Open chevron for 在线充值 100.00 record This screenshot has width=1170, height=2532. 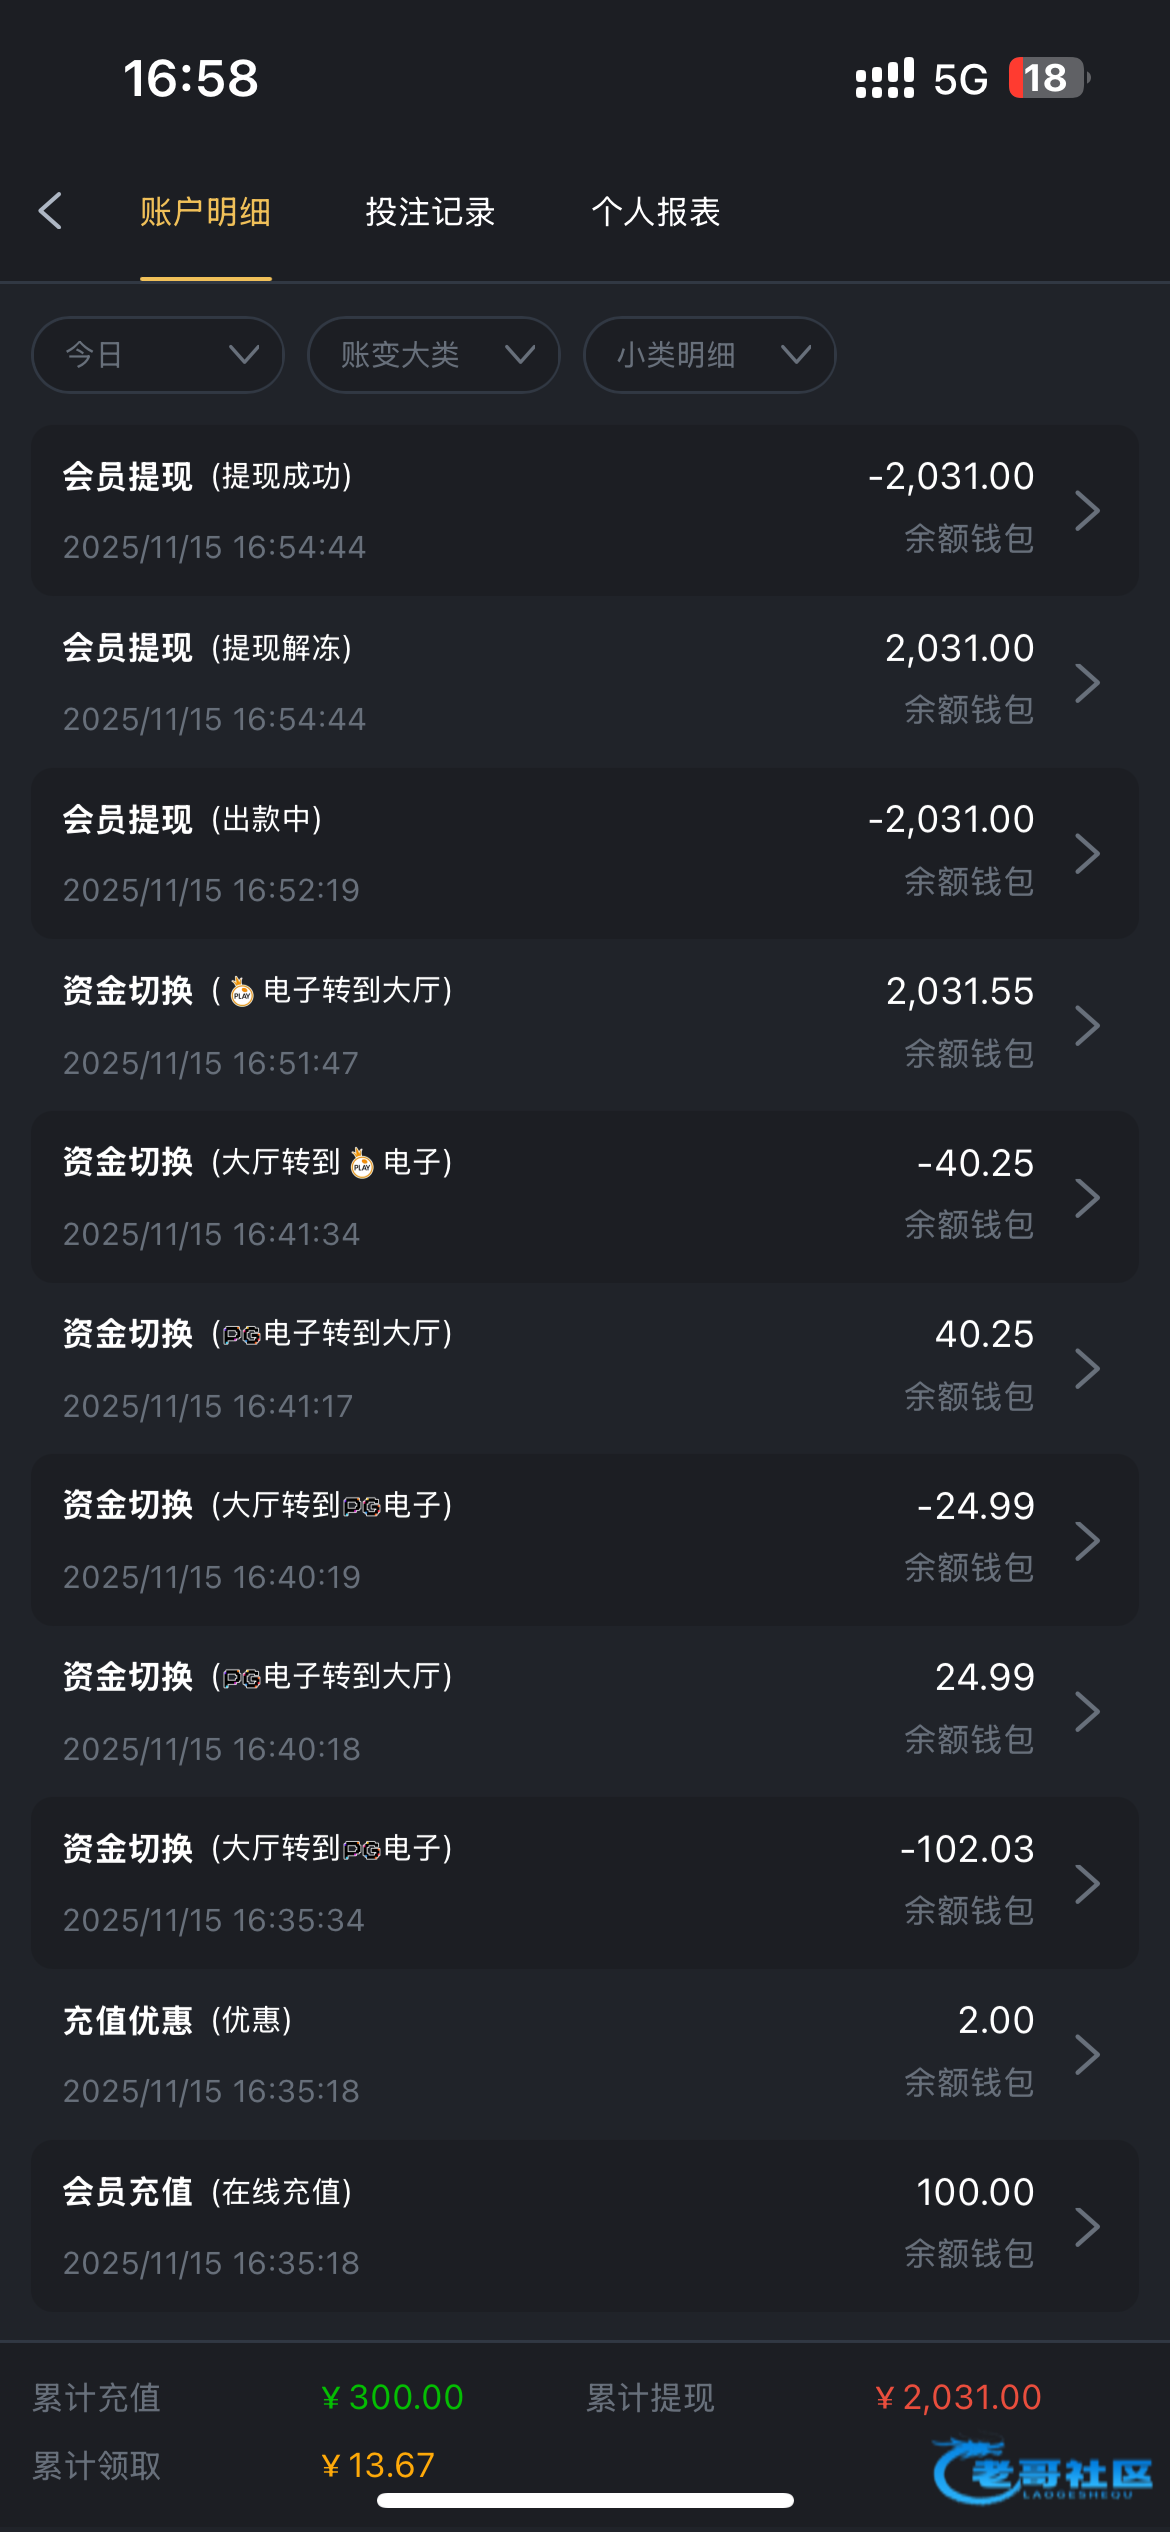click(x=1087, y=2227)
